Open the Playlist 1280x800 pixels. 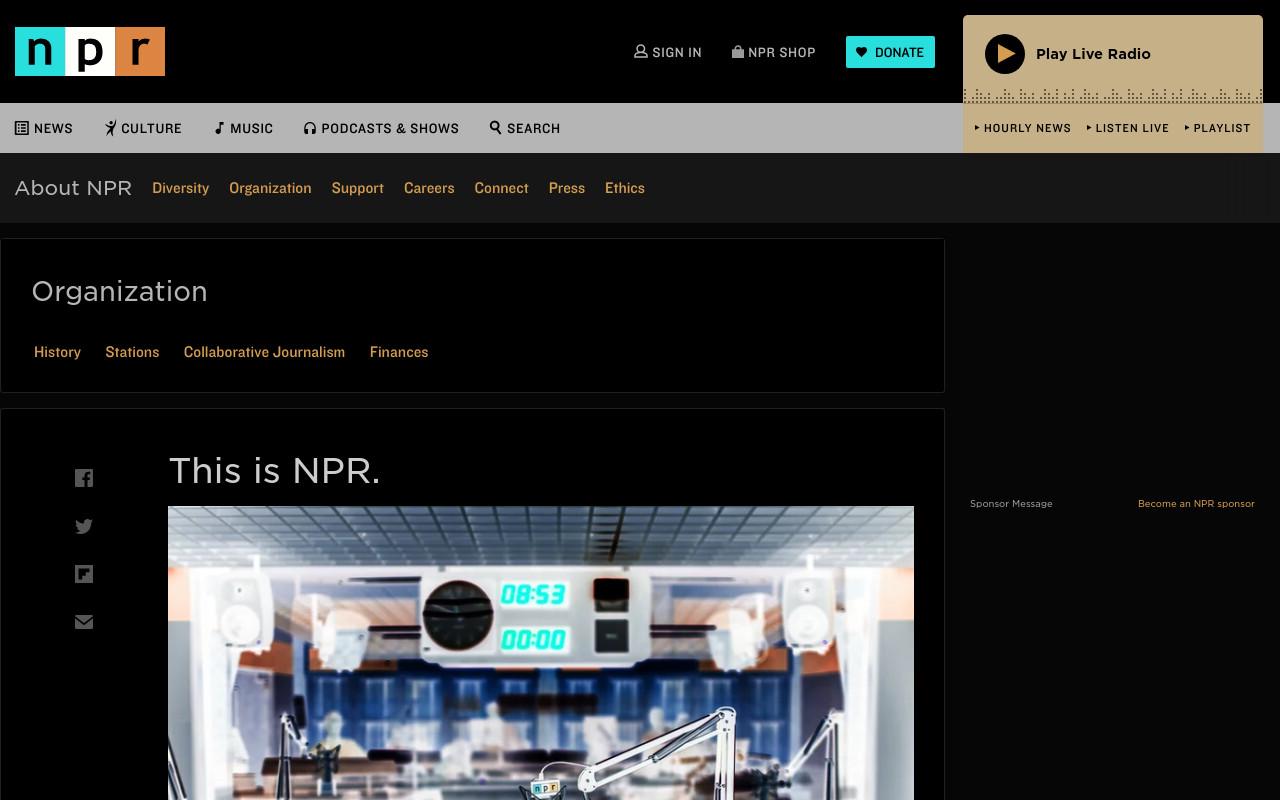click(x=1217, y=128)
